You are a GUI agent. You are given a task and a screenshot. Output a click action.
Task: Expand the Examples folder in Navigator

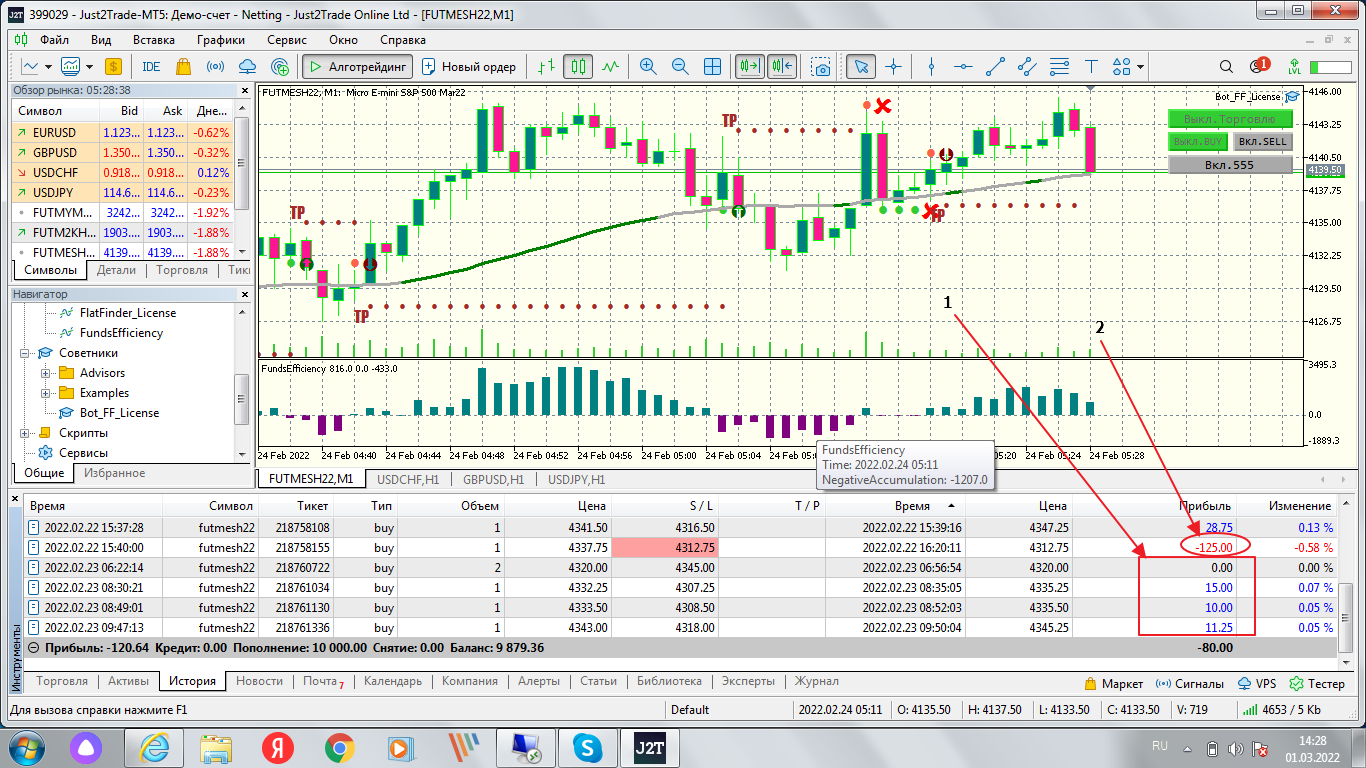pyautogui.click(x=45, y=393)
